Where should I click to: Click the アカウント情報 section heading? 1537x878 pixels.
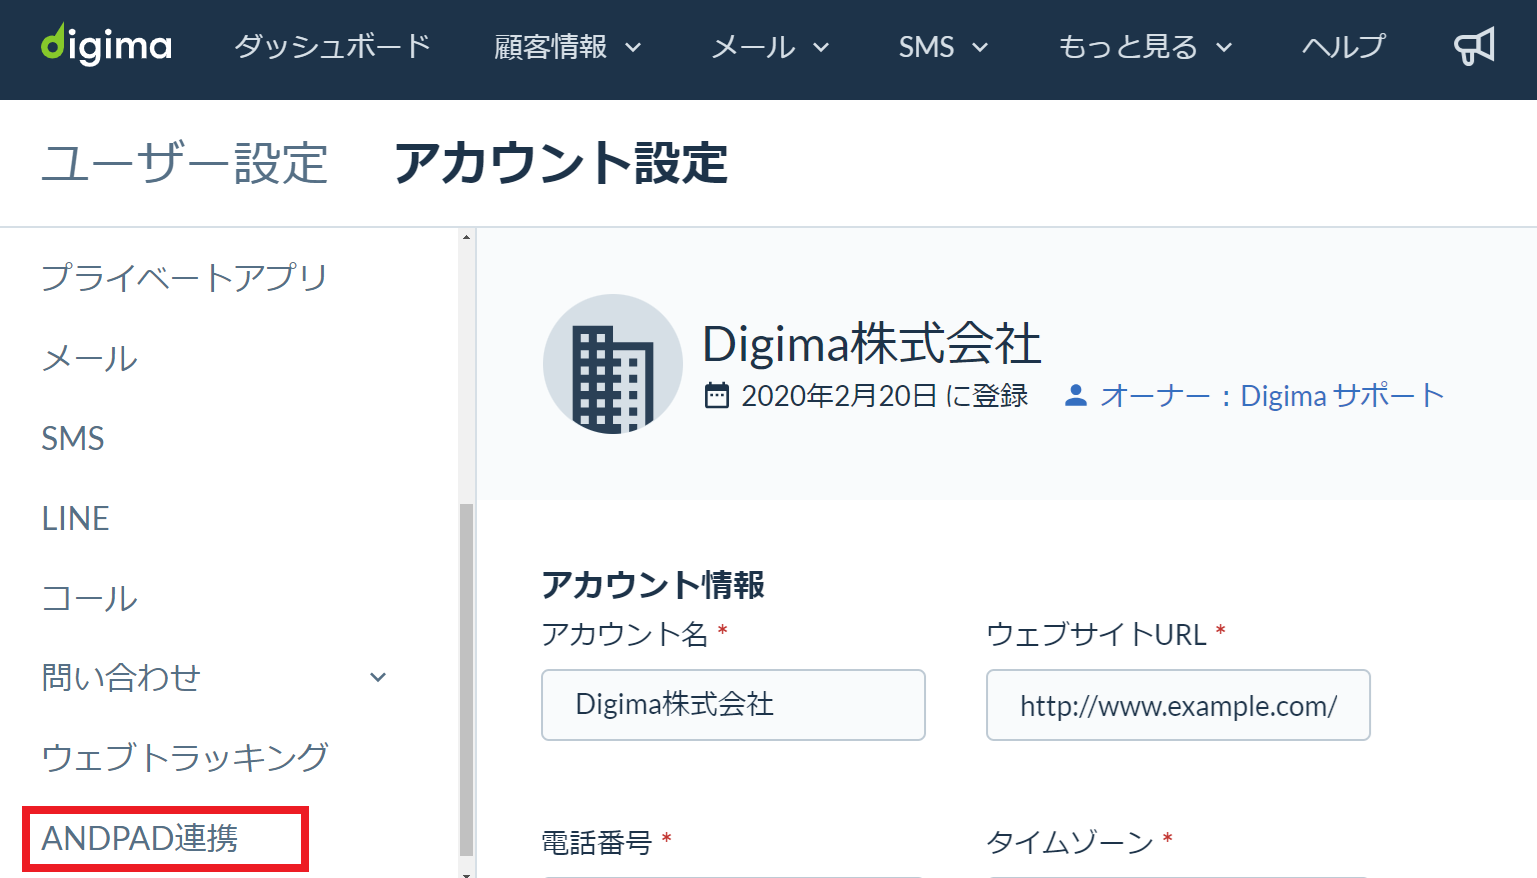[653, 585]
